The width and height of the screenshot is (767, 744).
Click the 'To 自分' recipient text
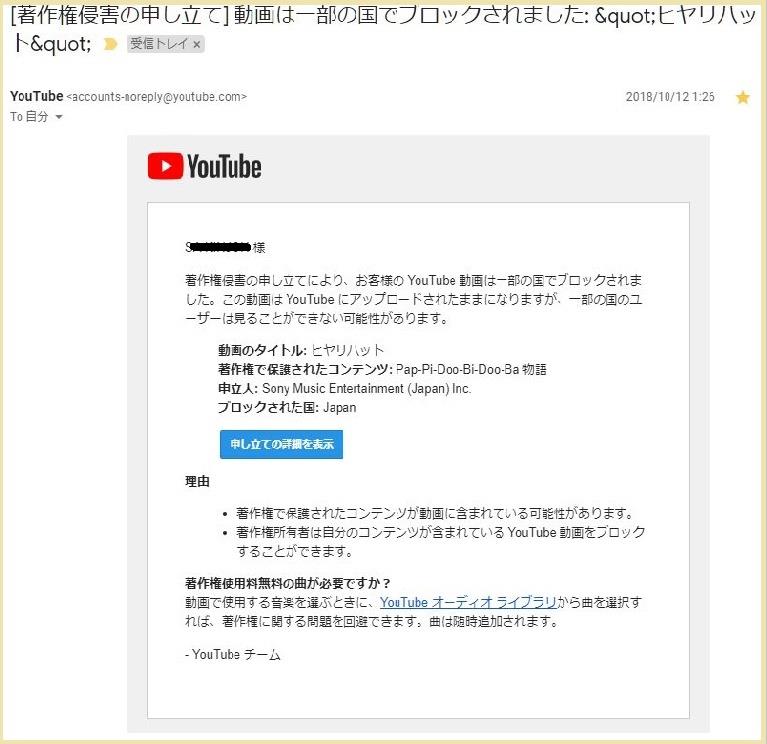[x=29, y=117]
